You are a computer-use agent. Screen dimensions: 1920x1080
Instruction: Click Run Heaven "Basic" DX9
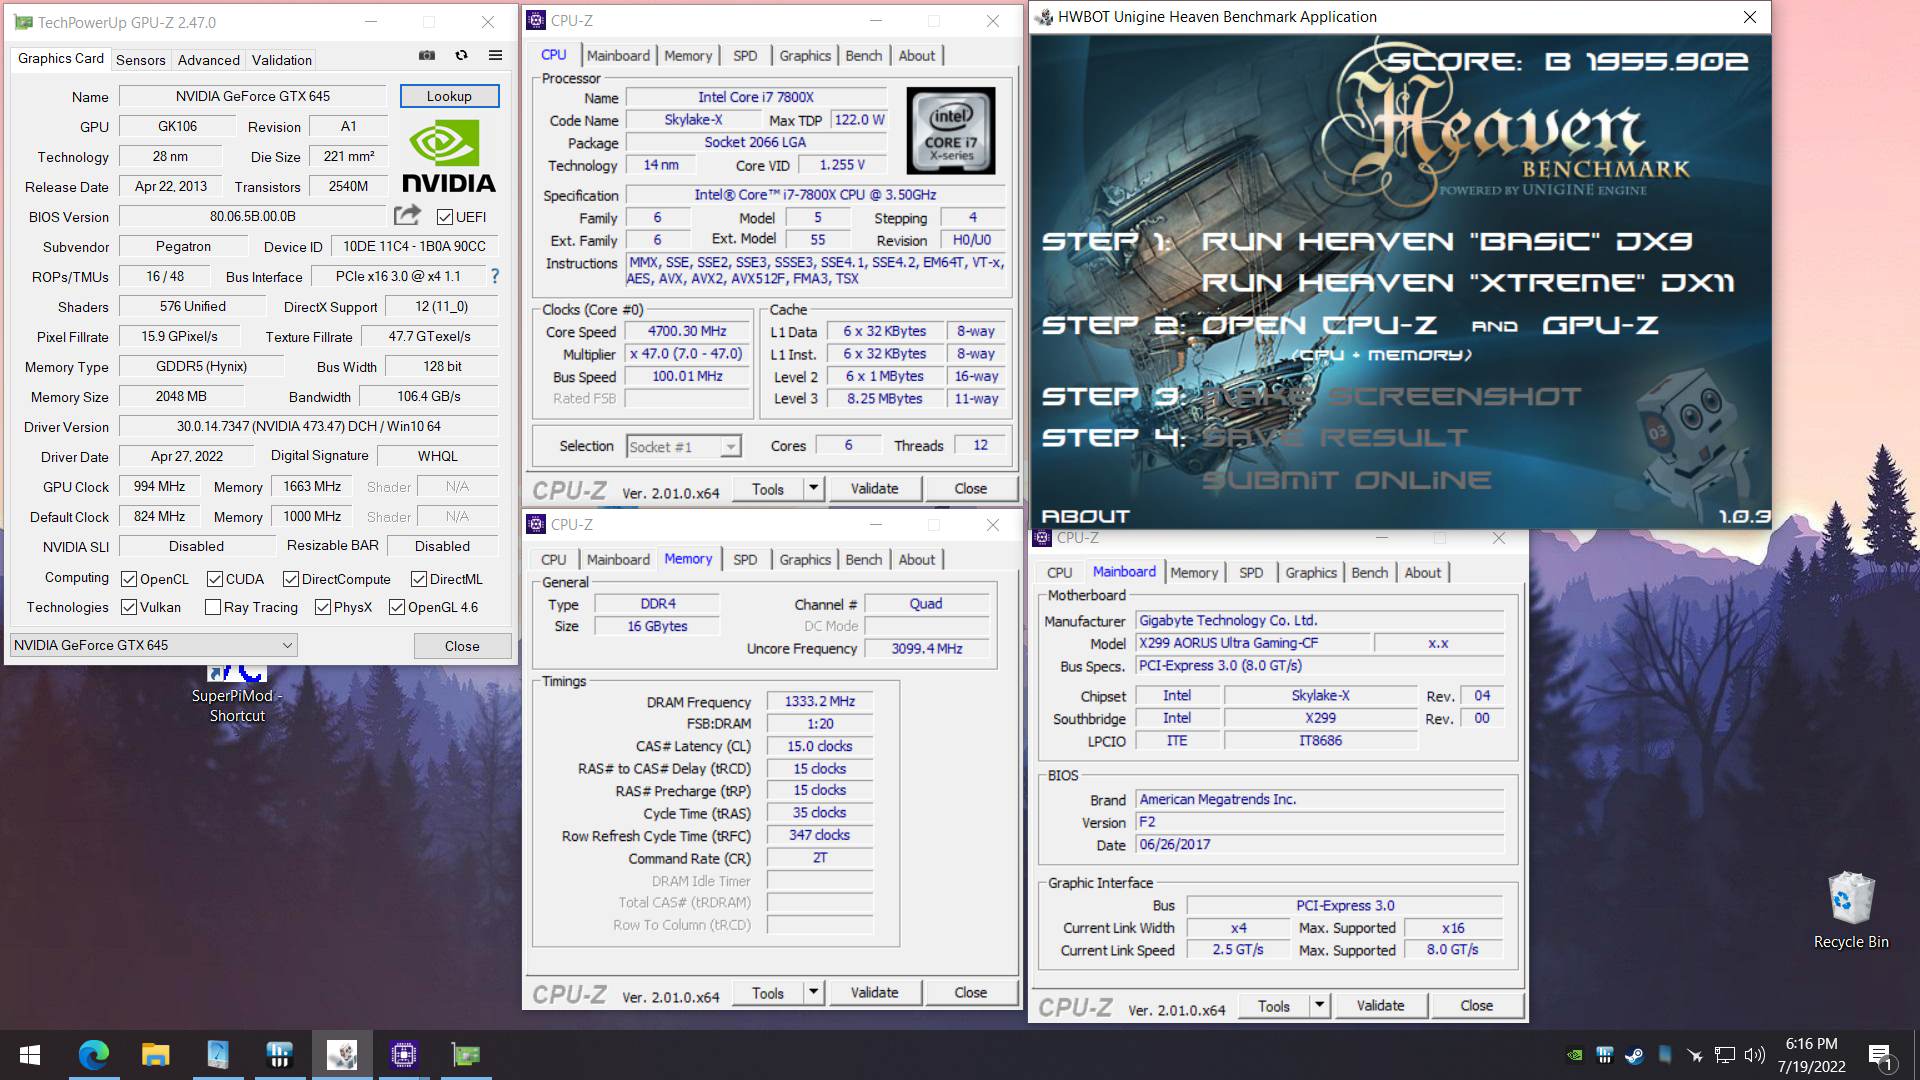click(x=1446, y=241)
